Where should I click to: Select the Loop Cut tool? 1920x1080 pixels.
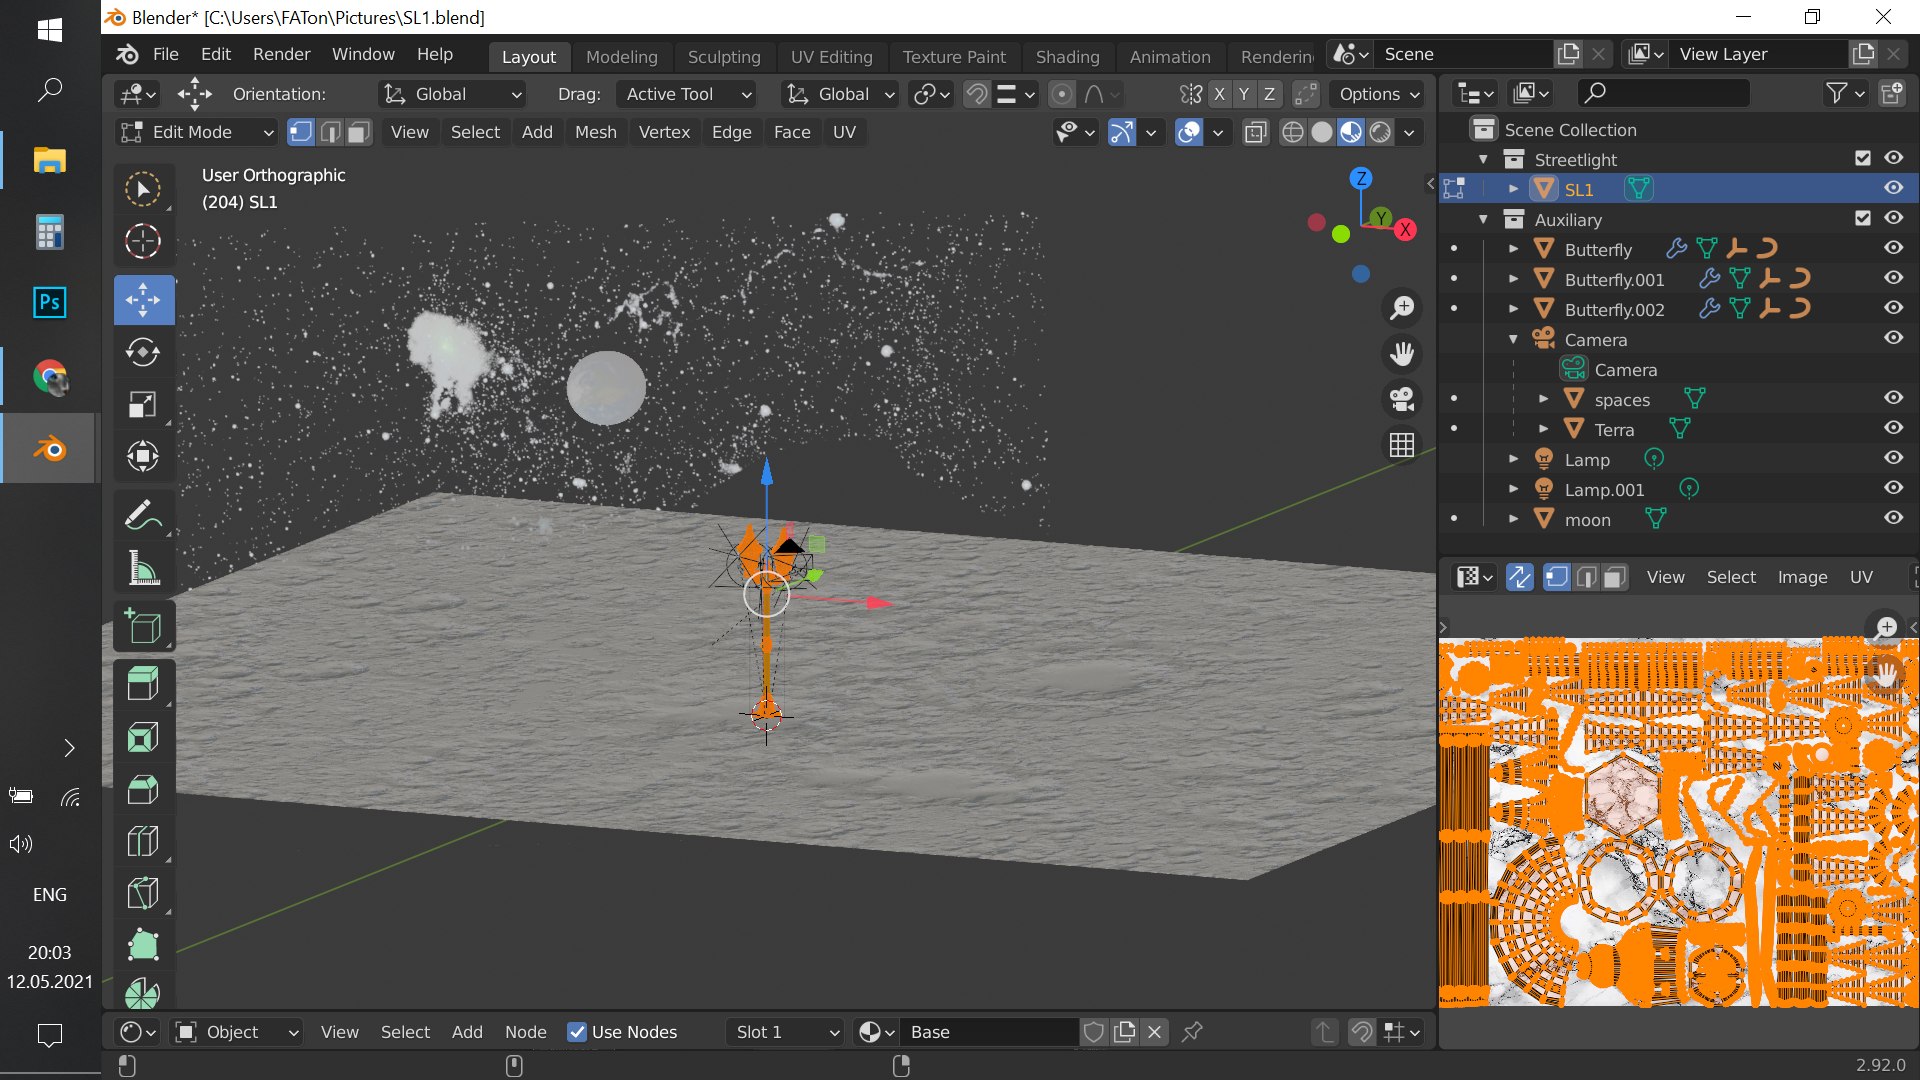click(x=143, y=841)
